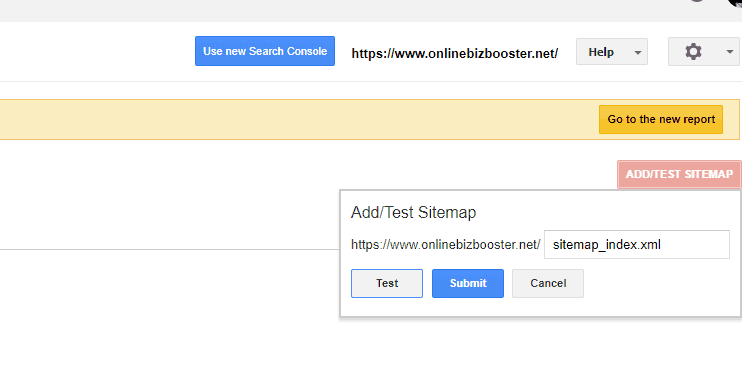742x370 pixels.
Task: Test the sitemap with the Test button
Action: (x=387, y=283)
